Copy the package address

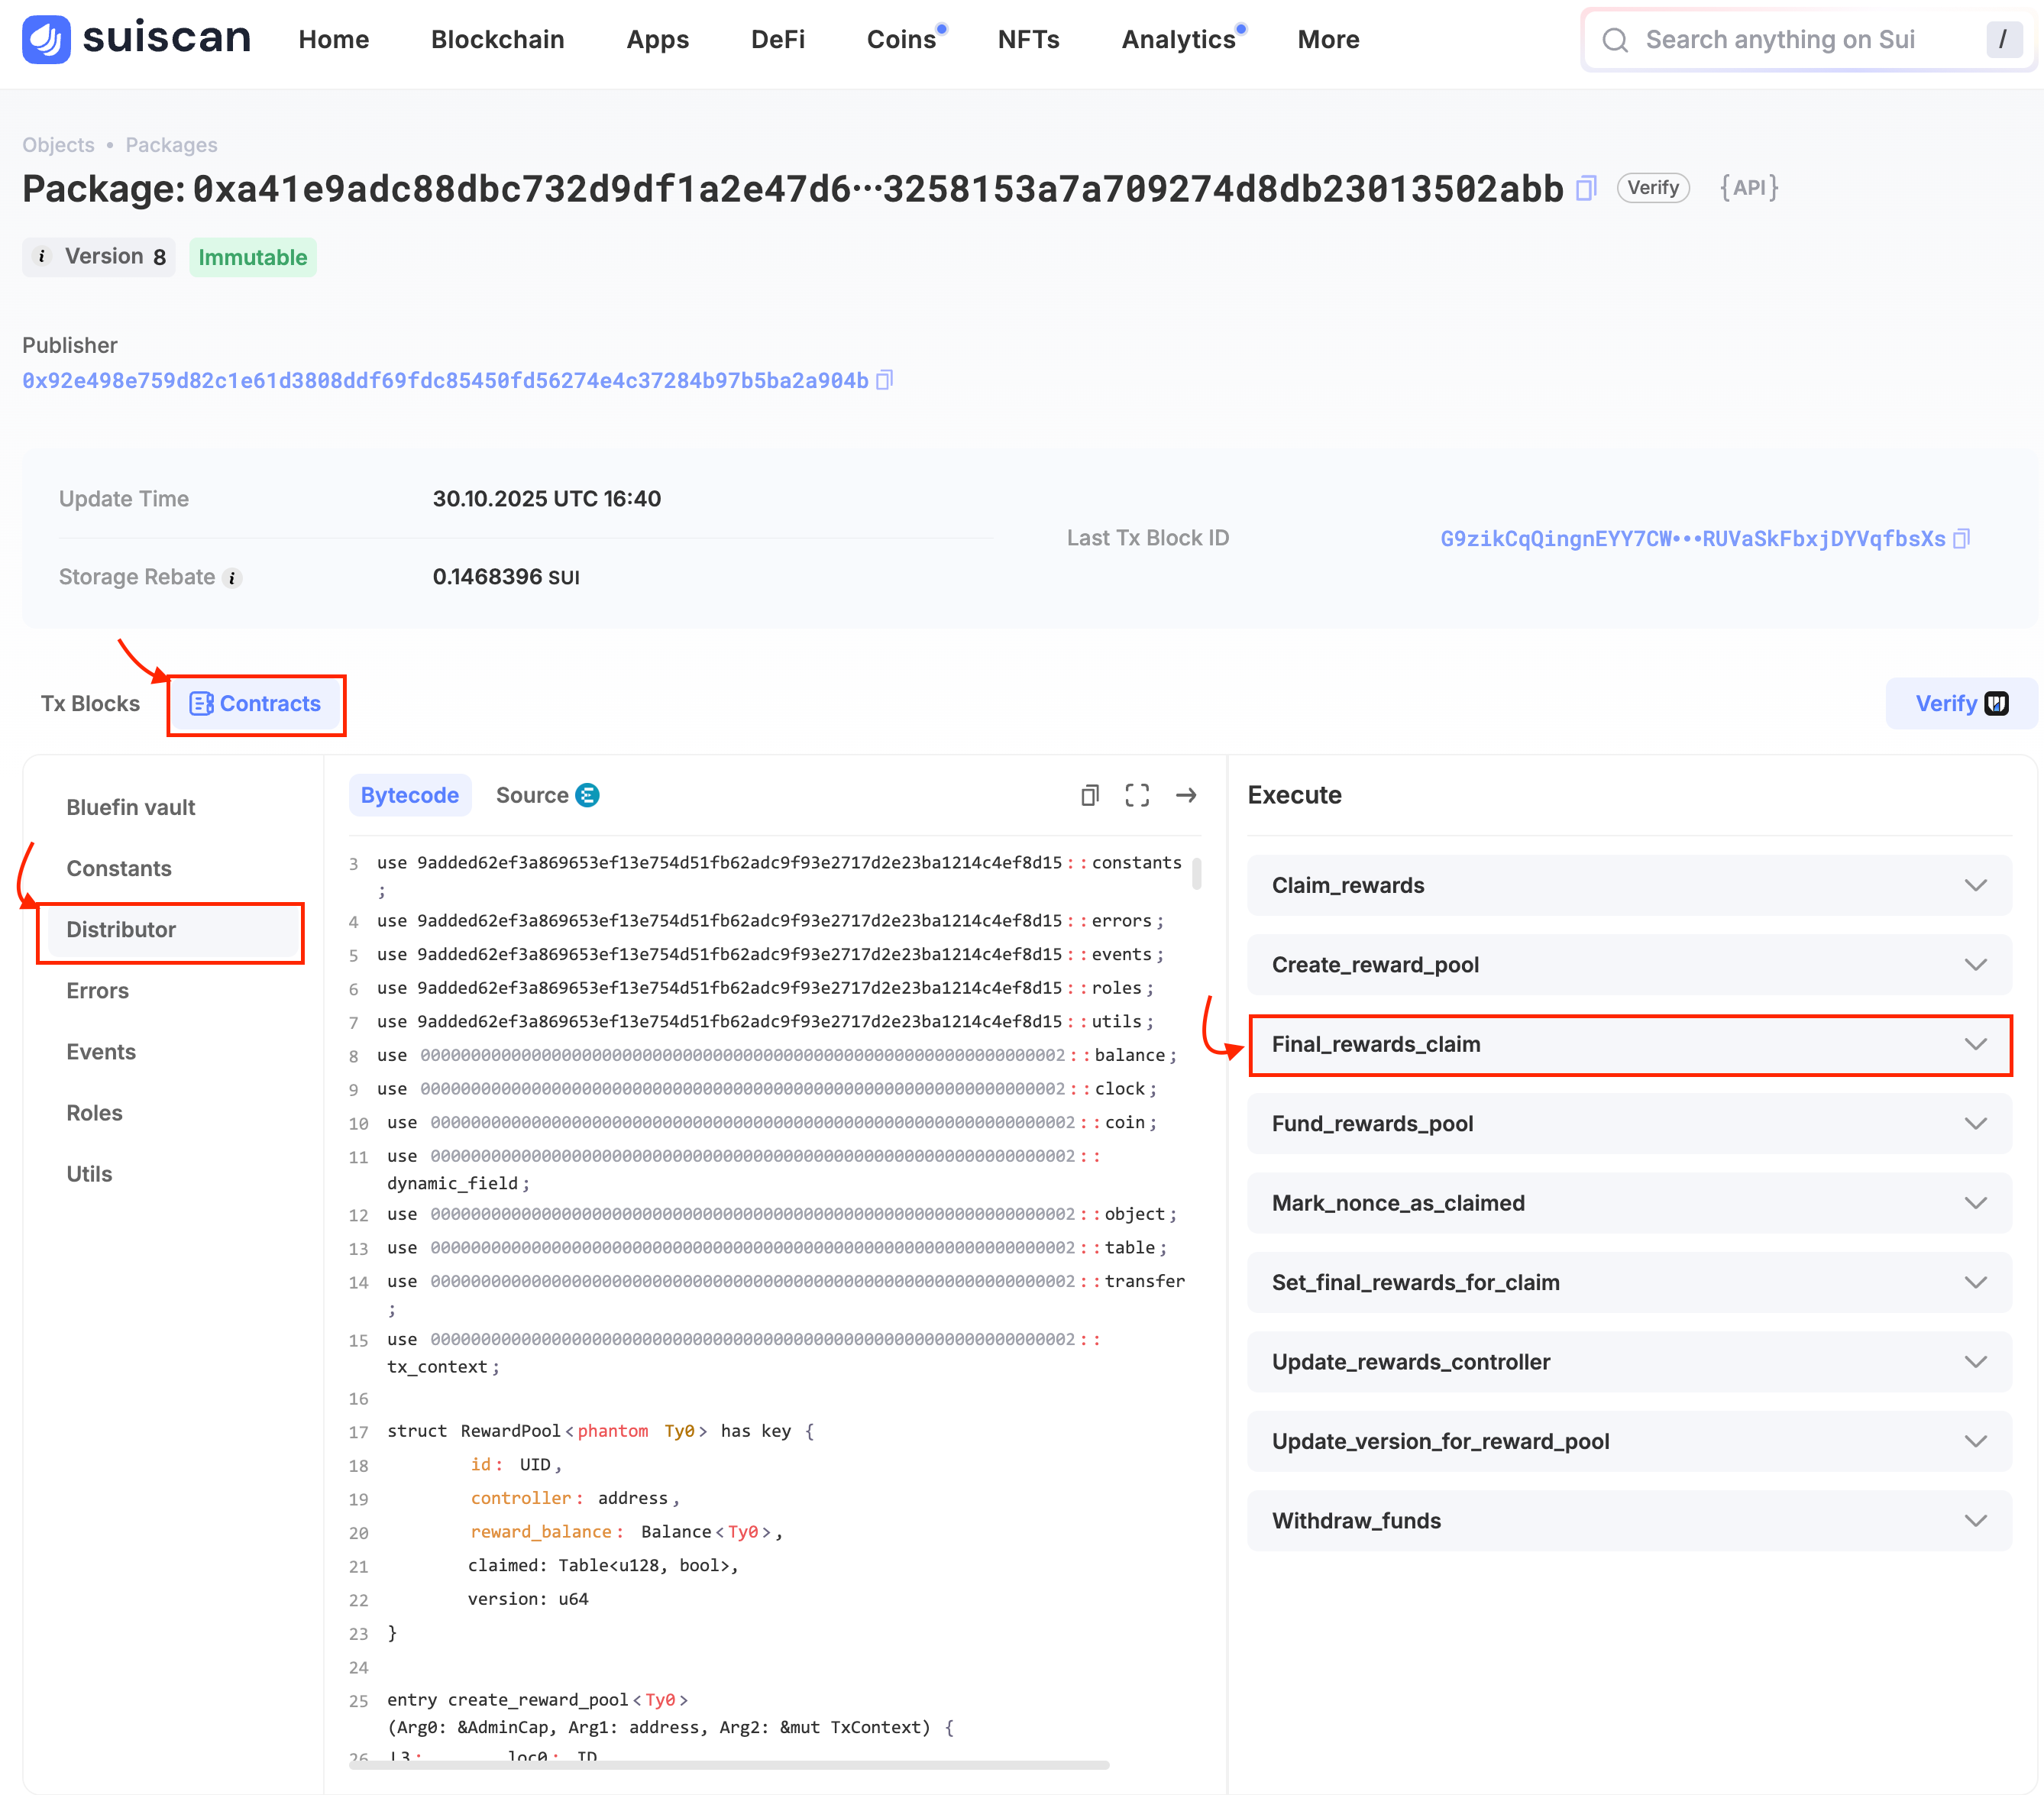tap(1586, 188)
